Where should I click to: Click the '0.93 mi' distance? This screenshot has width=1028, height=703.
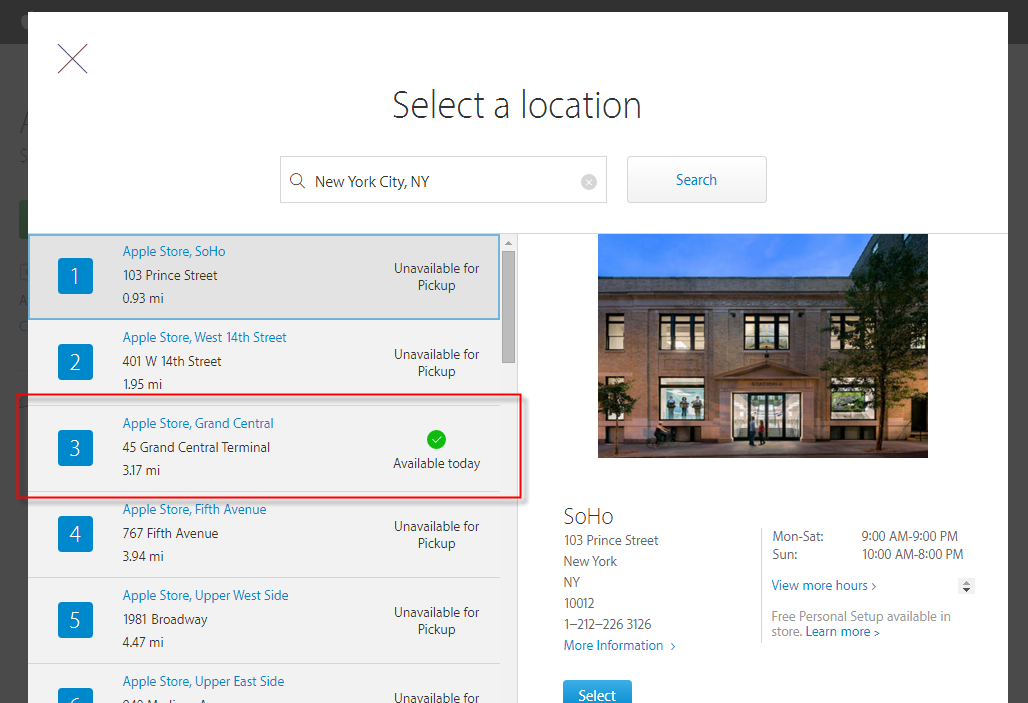pyautogui.click(x=143, y=298)
